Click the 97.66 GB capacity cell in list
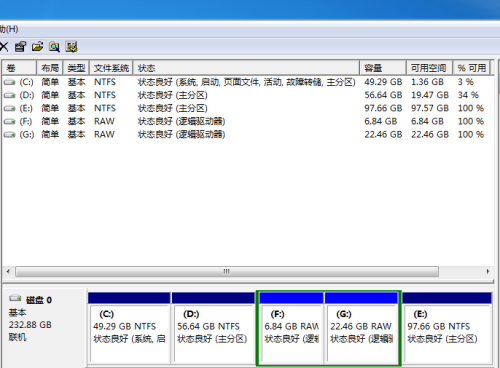The width and height of the screenshot is (500, 368). 383,108
